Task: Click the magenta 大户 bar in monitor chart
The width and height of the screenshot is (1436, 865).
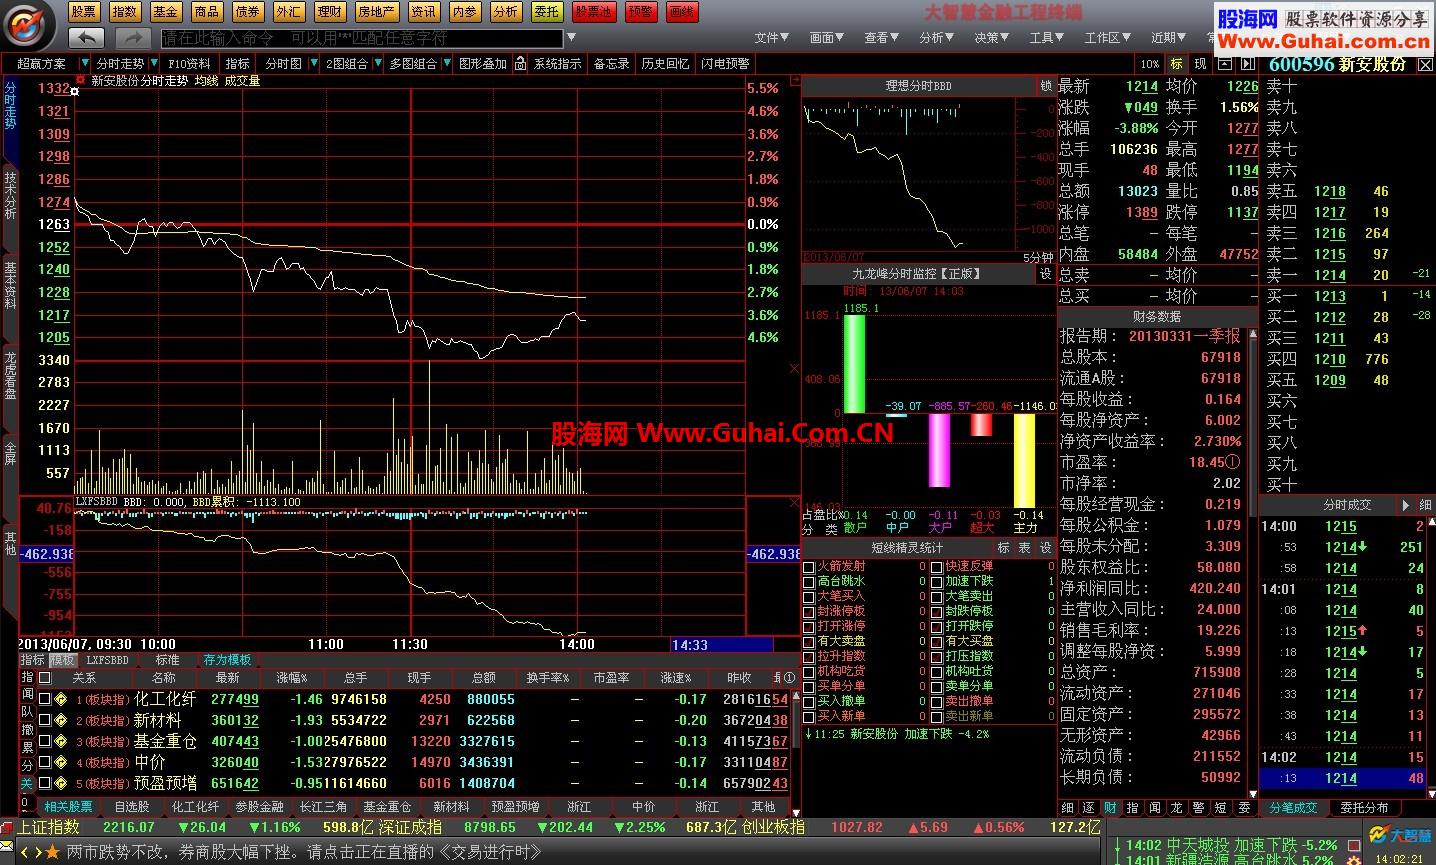Action: [x=939, y=450]
